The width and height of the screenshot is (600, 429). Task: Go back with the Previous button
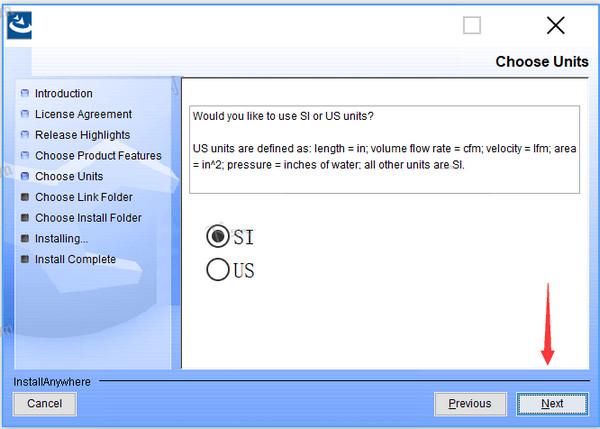[469, 404]
